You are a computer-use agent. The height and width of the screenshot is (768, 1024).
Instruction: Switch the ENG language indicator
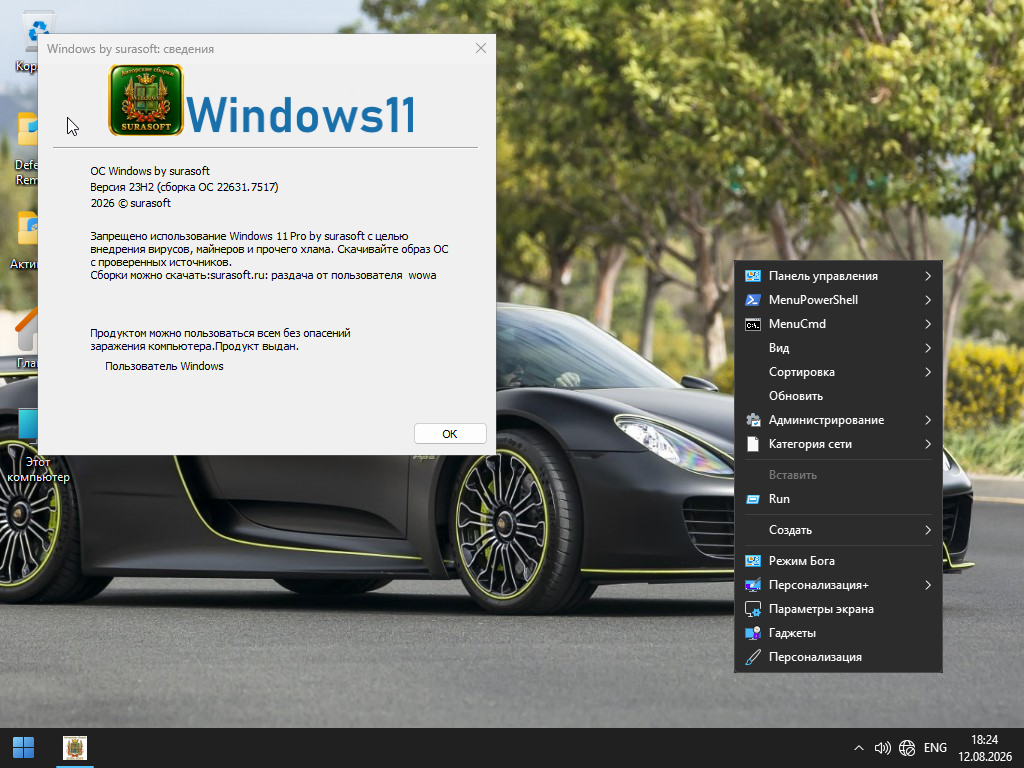tap(935, 748)
